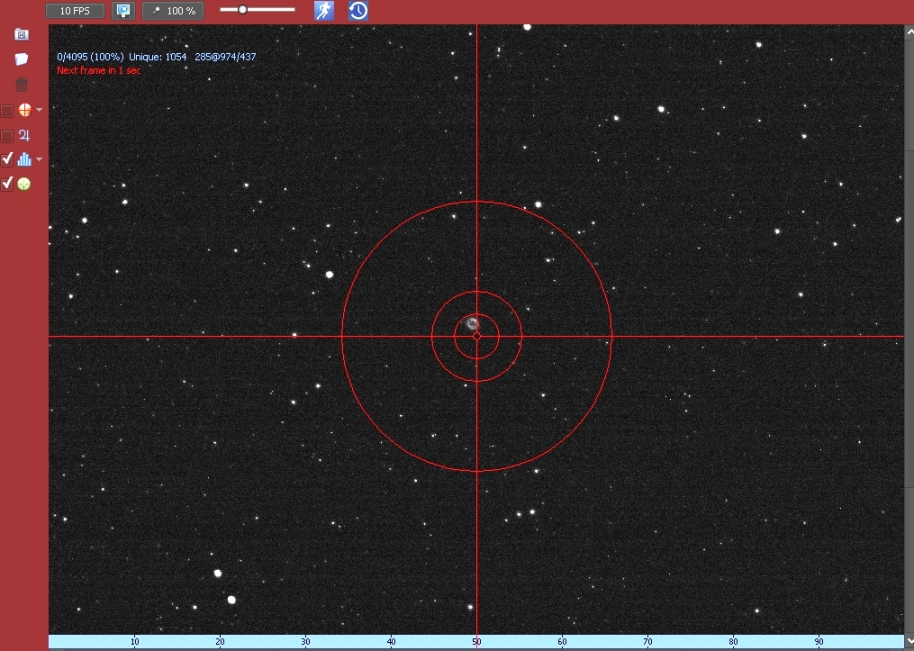Tick the checkbox beside Jupiter symbol
The image size is (914, 651).
pyautogui.click(x=7, y=135)
